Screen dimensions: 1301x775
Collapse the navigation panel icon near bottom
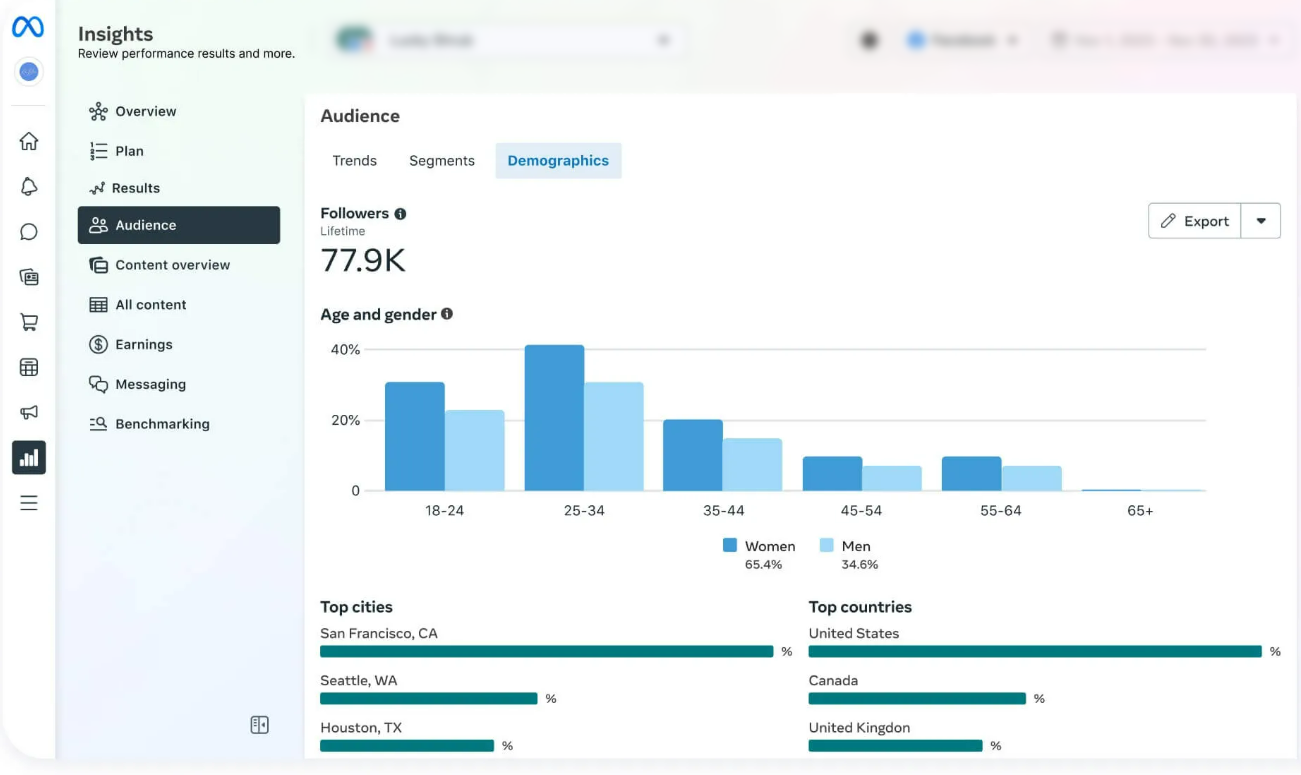point(259,723)
